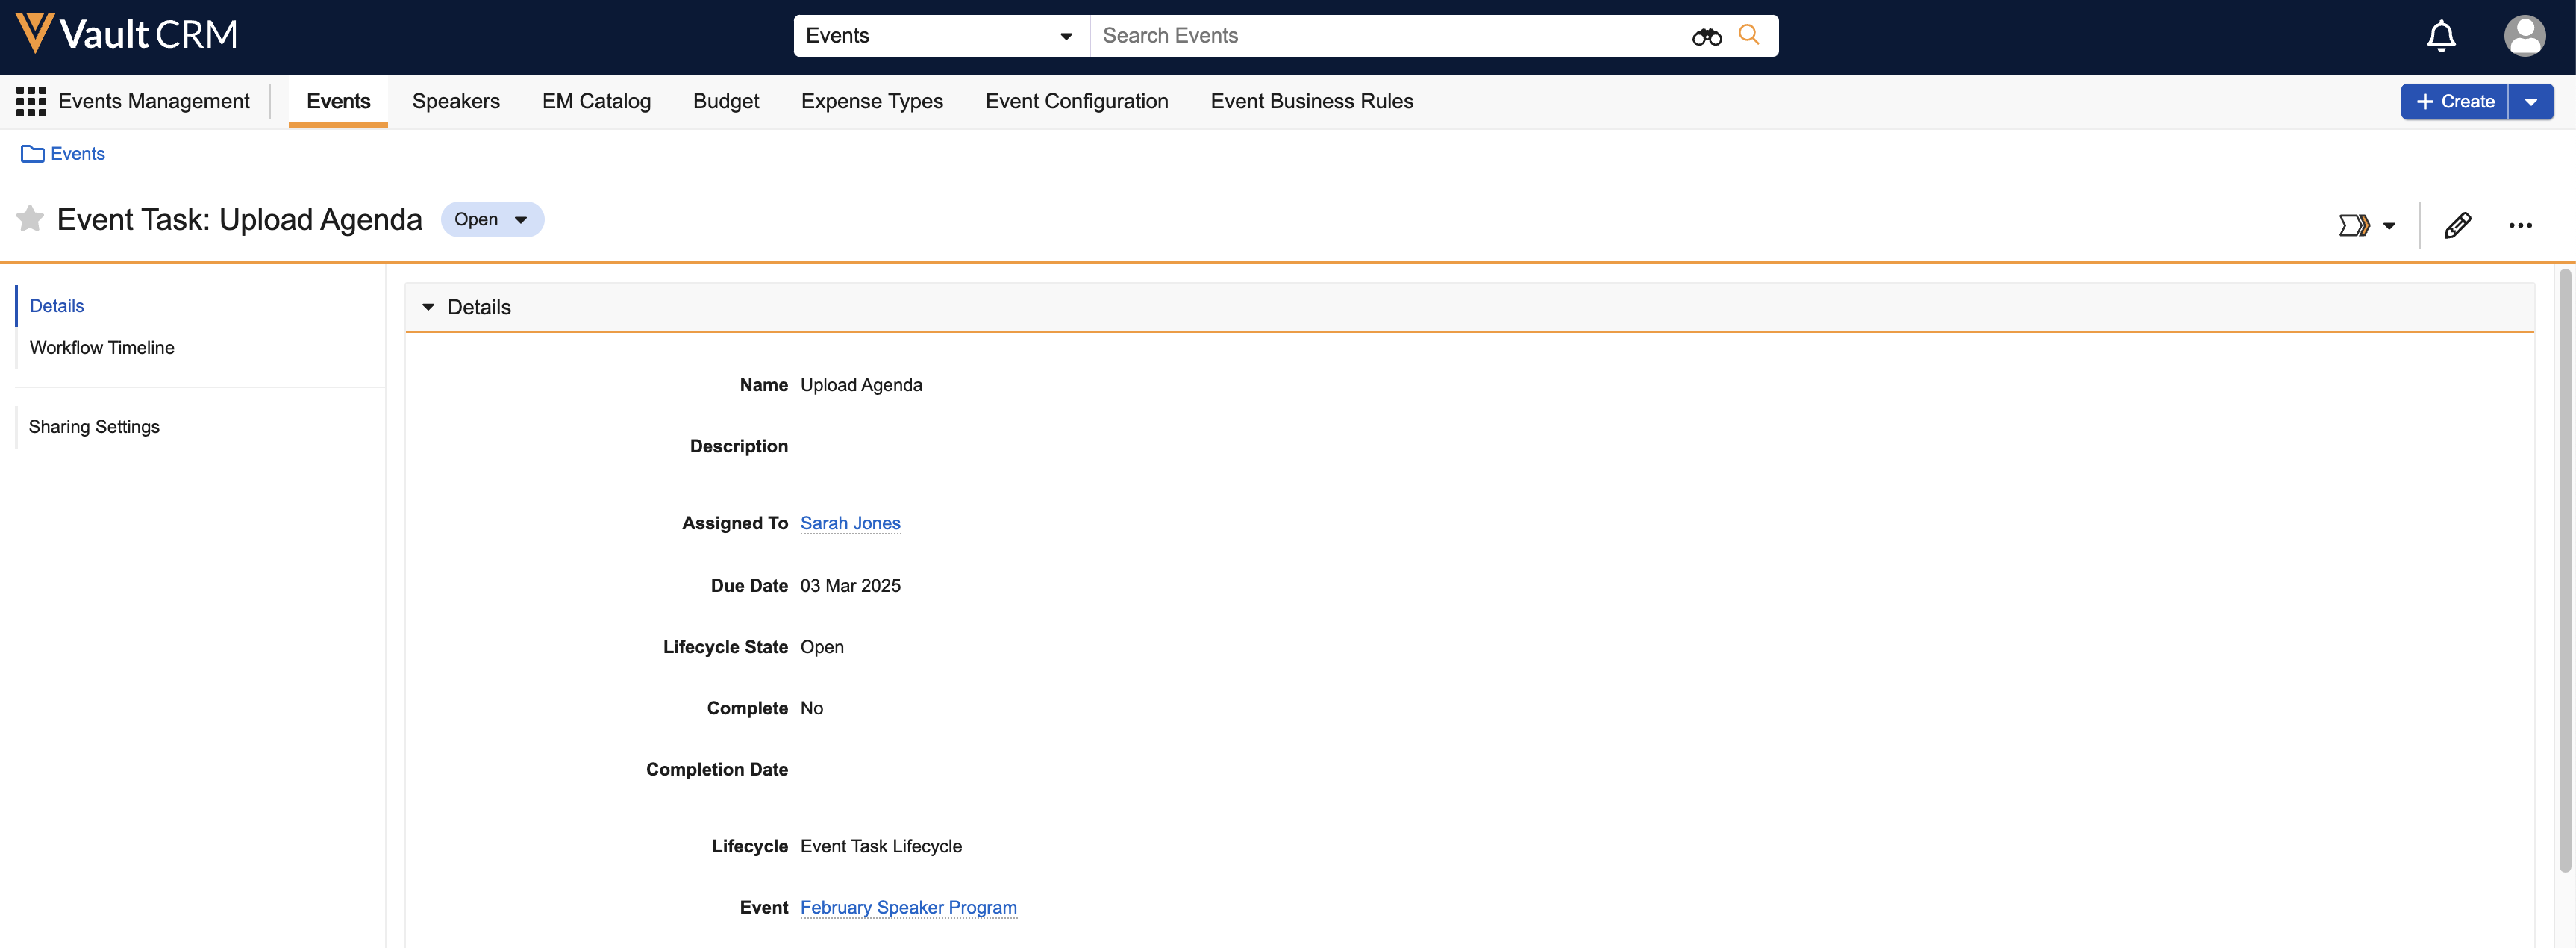Viewport: 2576px width, 948px height.
Task: Click the pencil edit icon
Action: [2457, 225]
